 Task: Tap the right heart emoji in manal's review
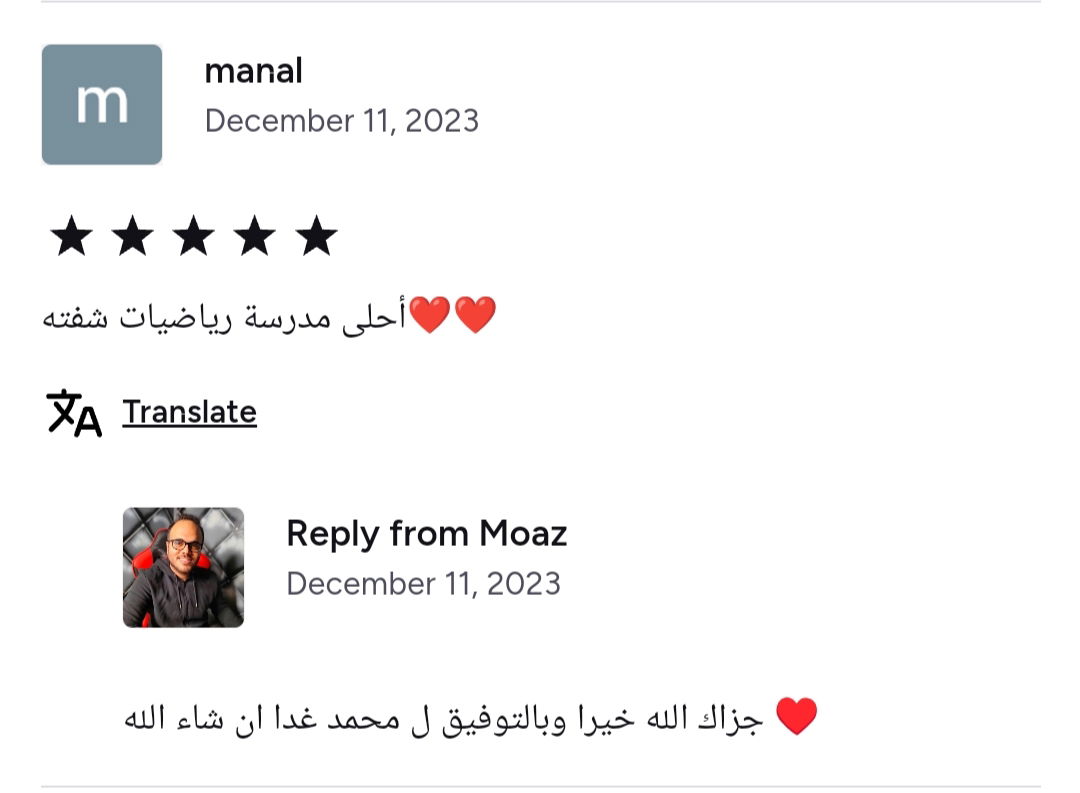tap(475, 316)
